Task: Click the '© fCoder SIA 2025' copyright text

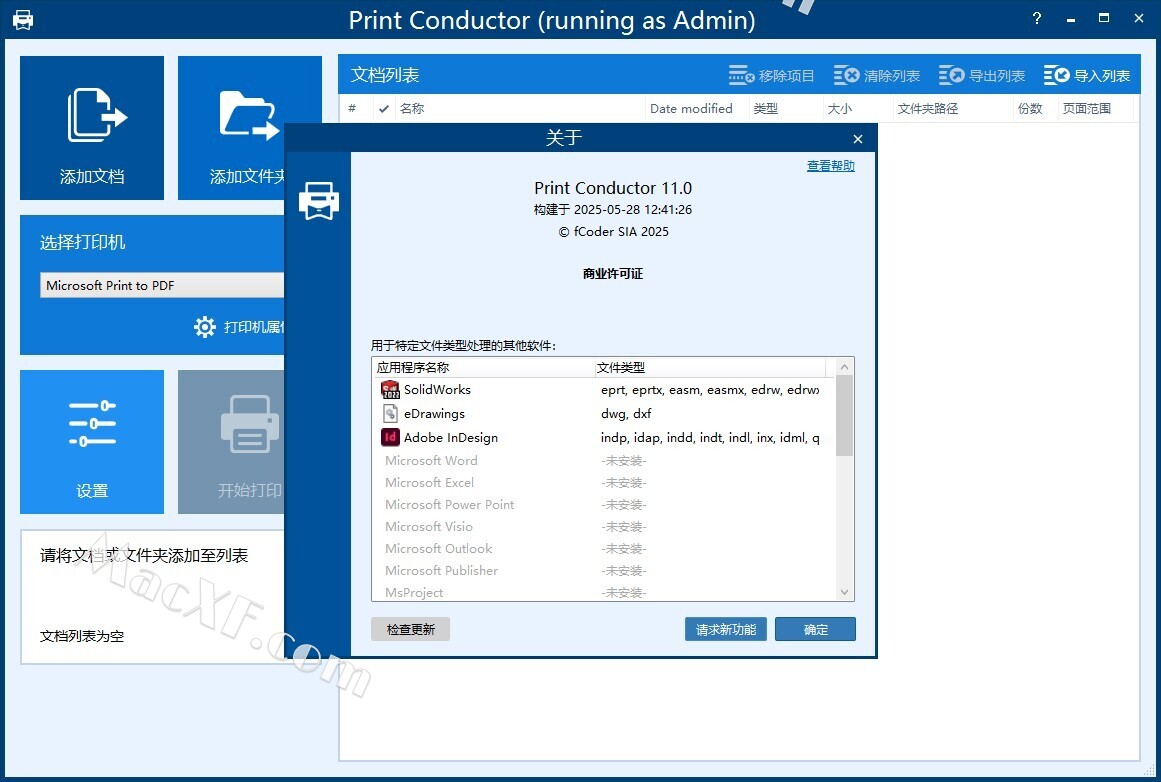Action: click(613, 232)
